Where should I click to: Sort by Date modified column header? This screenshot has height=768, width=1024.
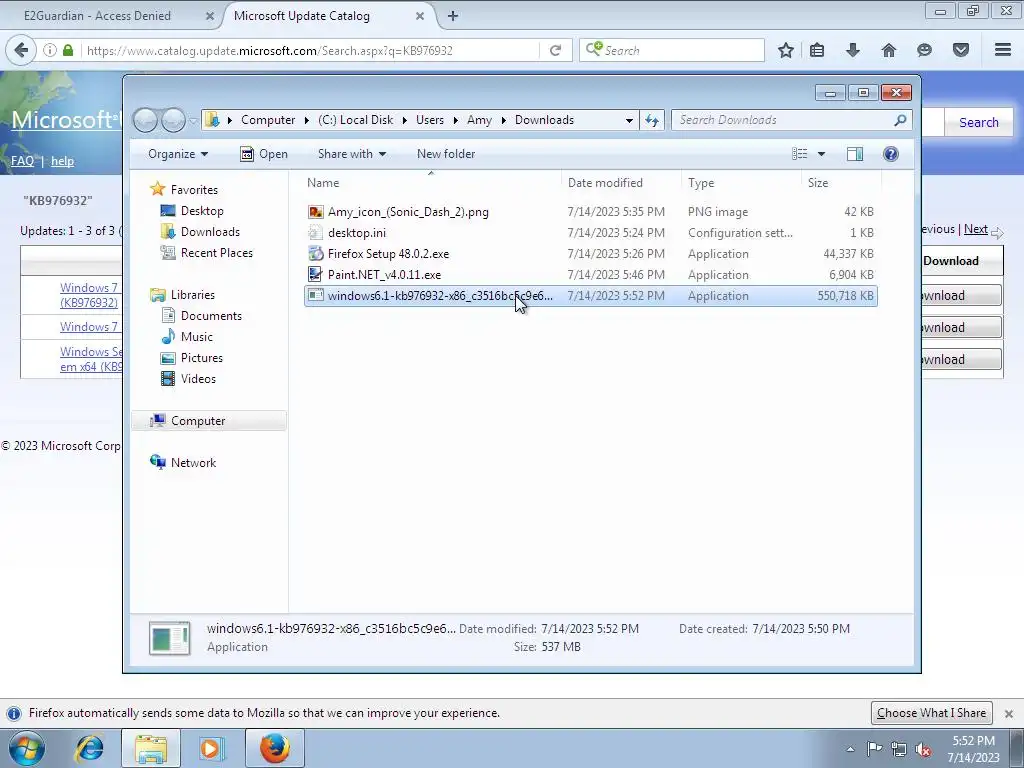pos(620,183)
